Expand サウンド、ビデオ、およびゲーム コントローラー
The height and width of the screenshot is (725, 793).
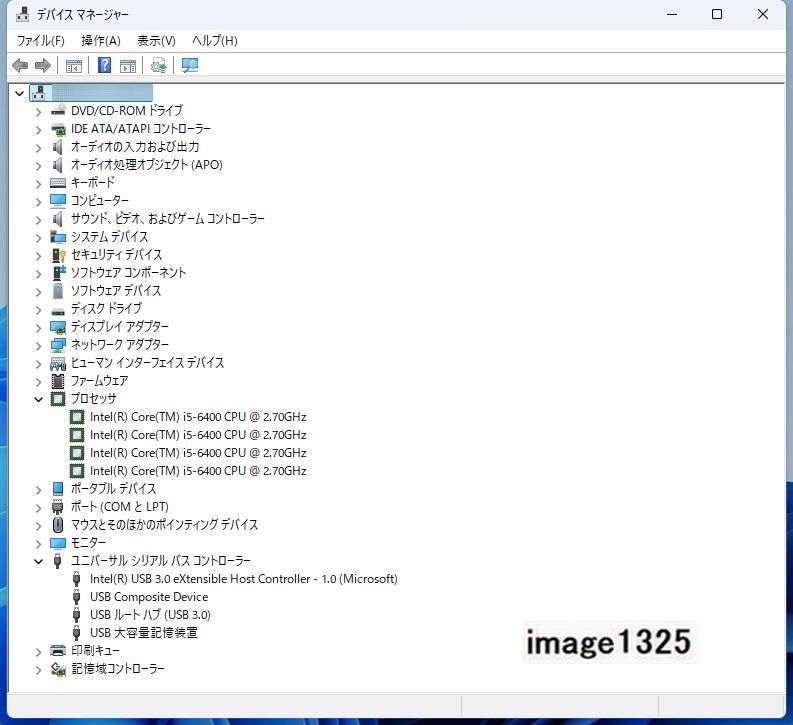[x=38, y=220]
